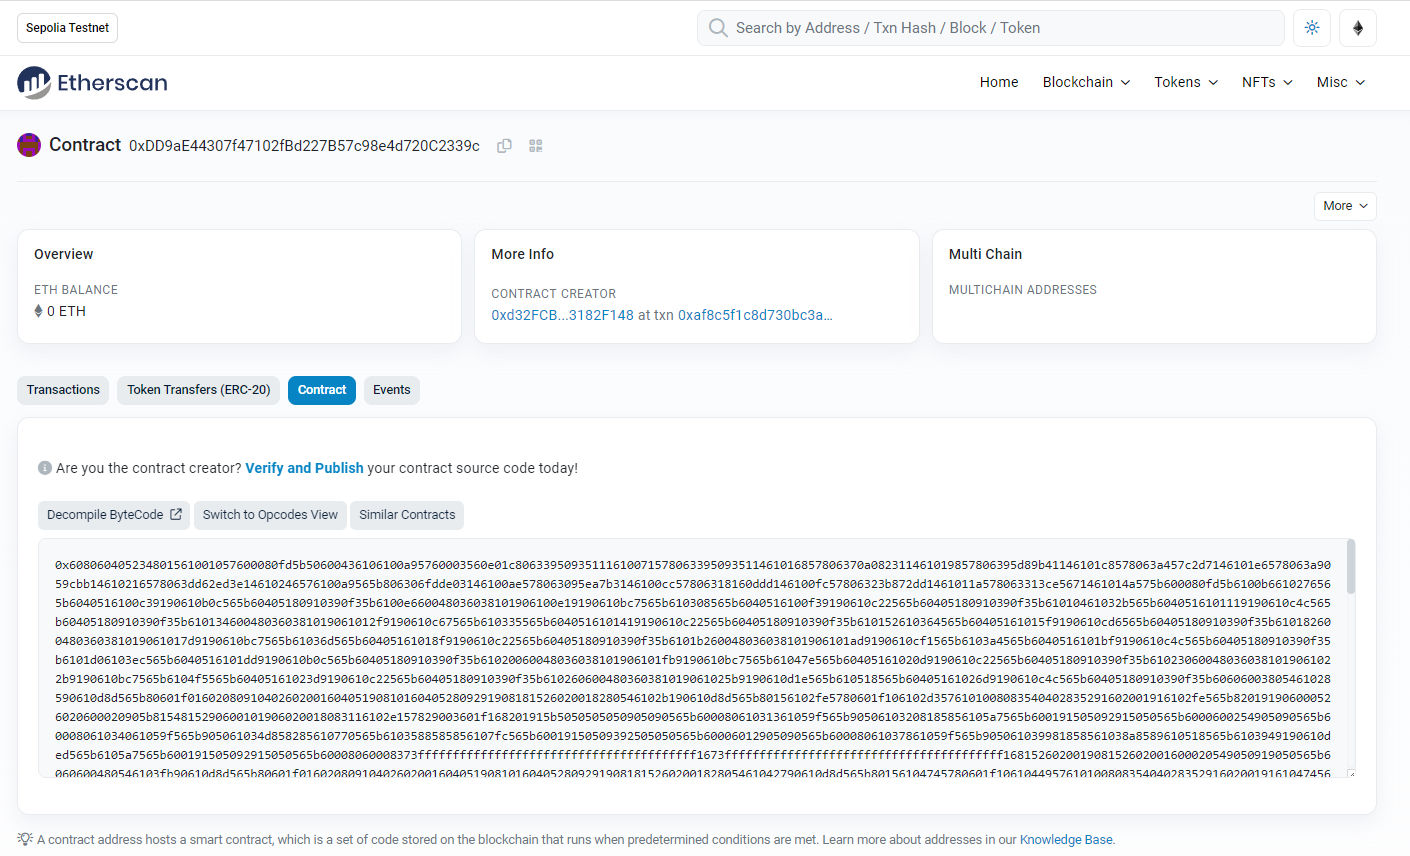
Task: Click Decompile ByteCode button
Action: (x=114, y=515)
